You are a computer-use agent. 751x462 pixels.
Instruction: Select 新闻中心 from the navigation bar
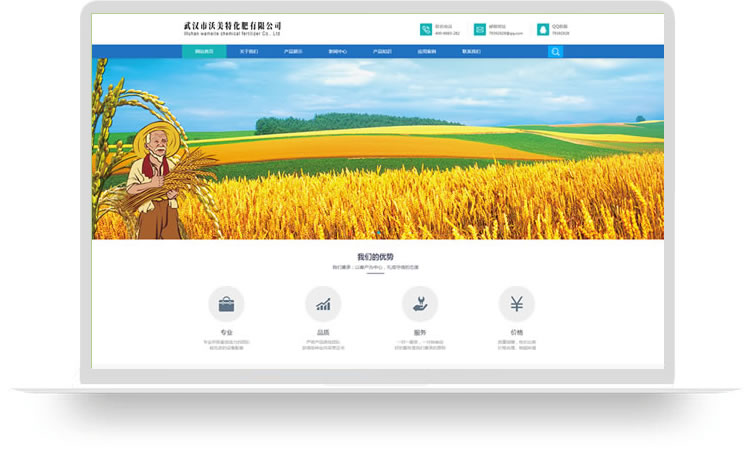tap(337, 51)
